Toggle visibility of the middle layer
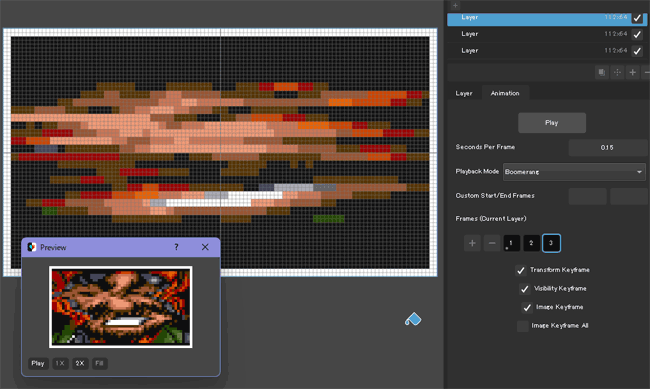 click(637, 34)
